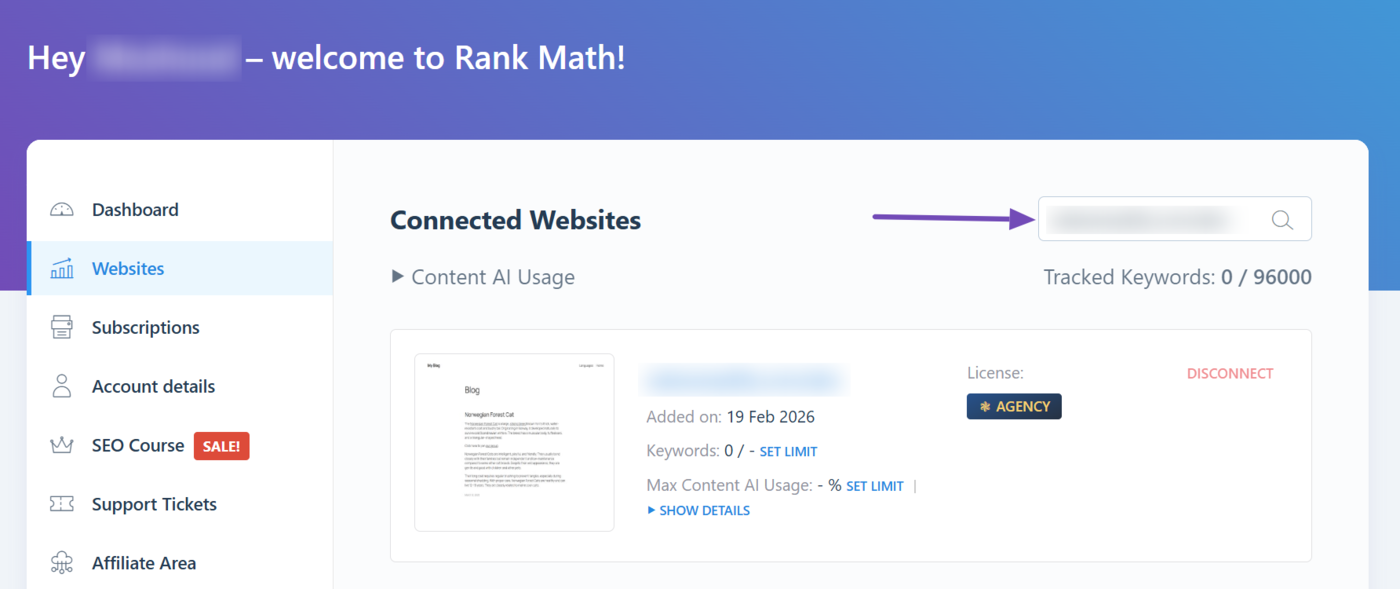Click the connected websites search field
This screenshot has width=1400, height=589.
click(x=1174, y=219)
